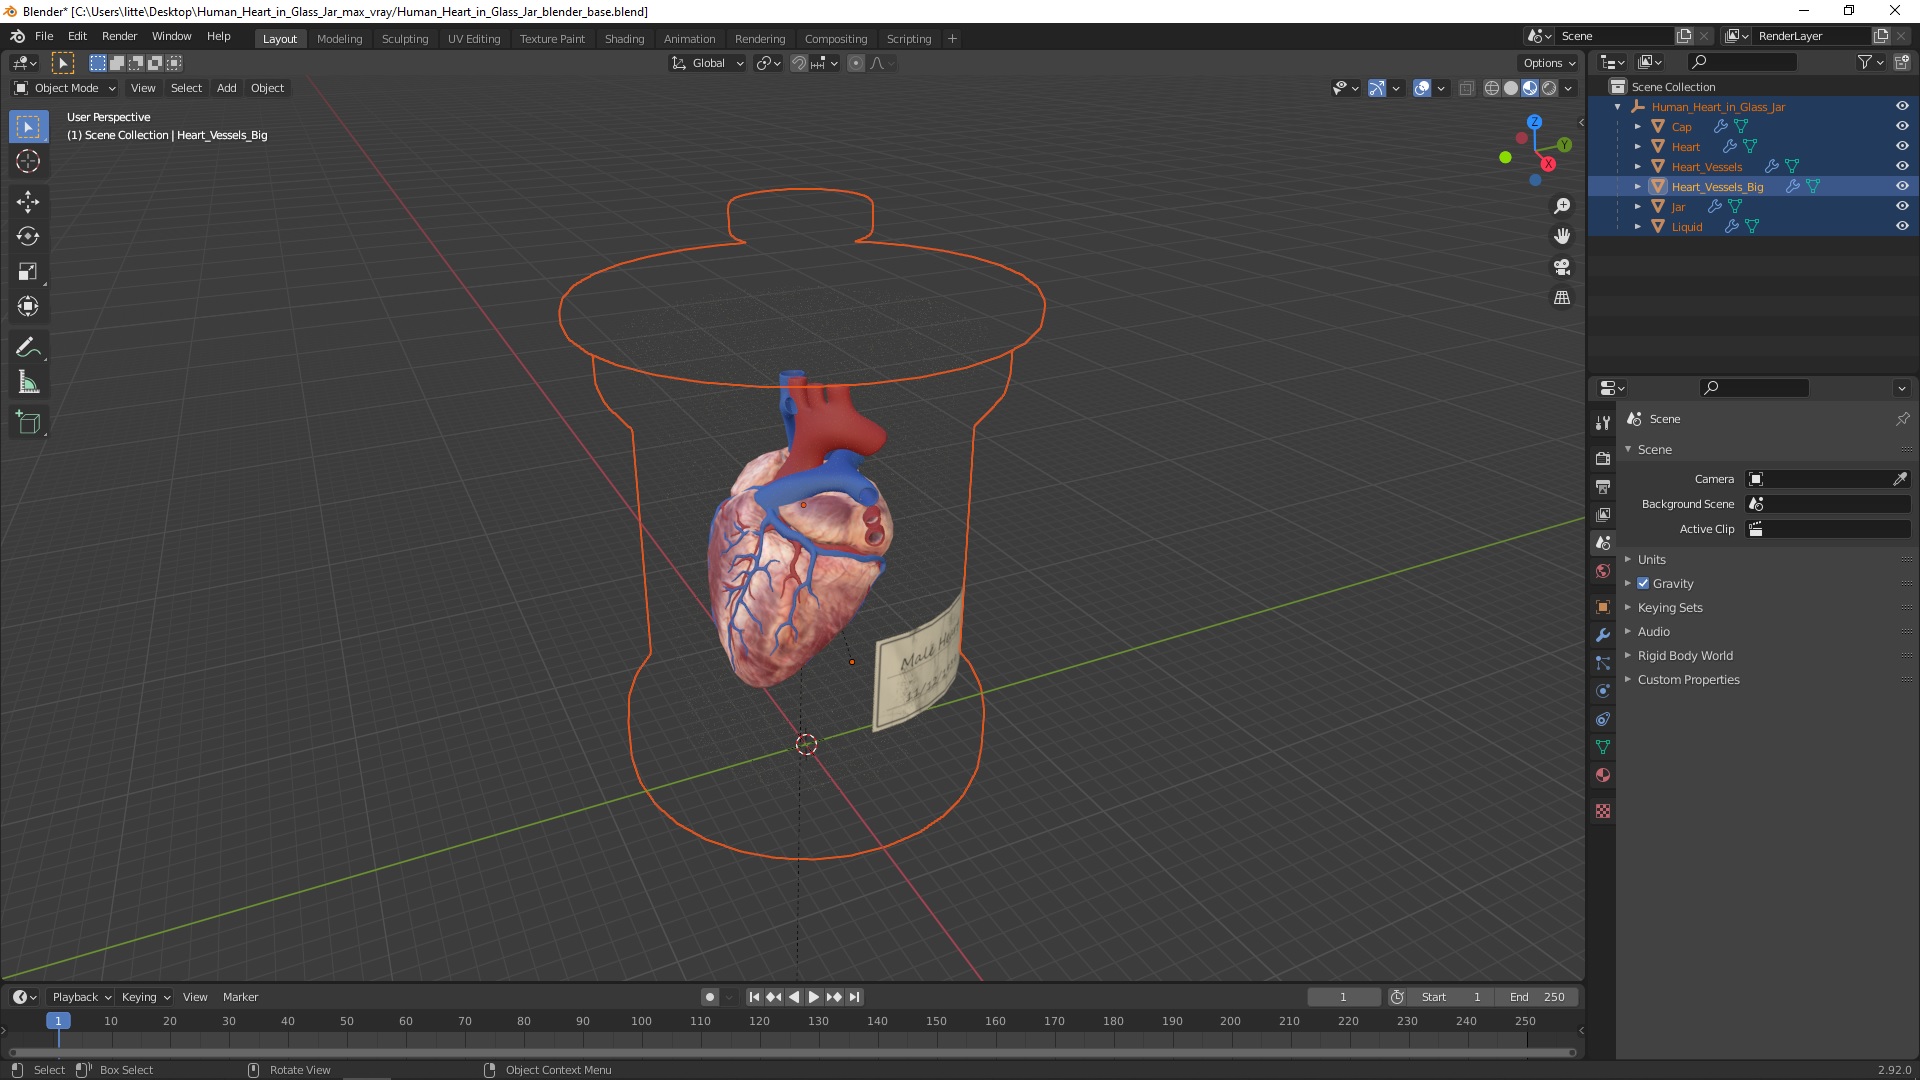Hide the Heart_Vessels object
1920x1080 pixels.
(x=1901, y=166)
